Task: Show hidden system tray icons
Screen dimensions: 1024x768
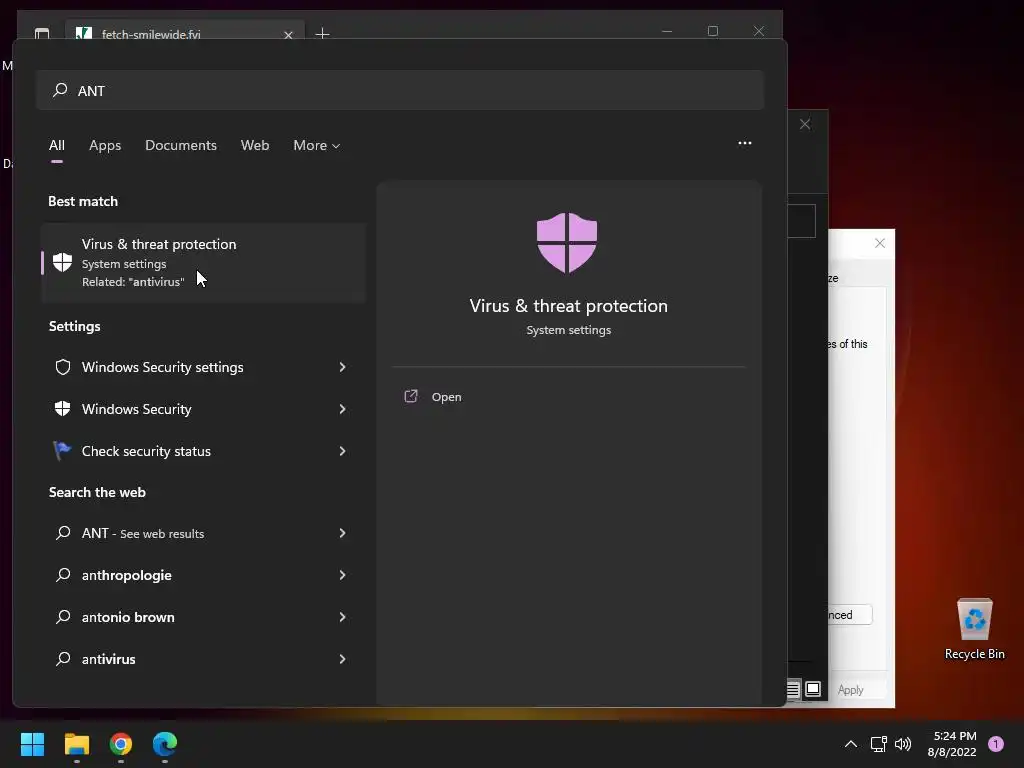Action: pyautogui.click(x=850, y=744)
